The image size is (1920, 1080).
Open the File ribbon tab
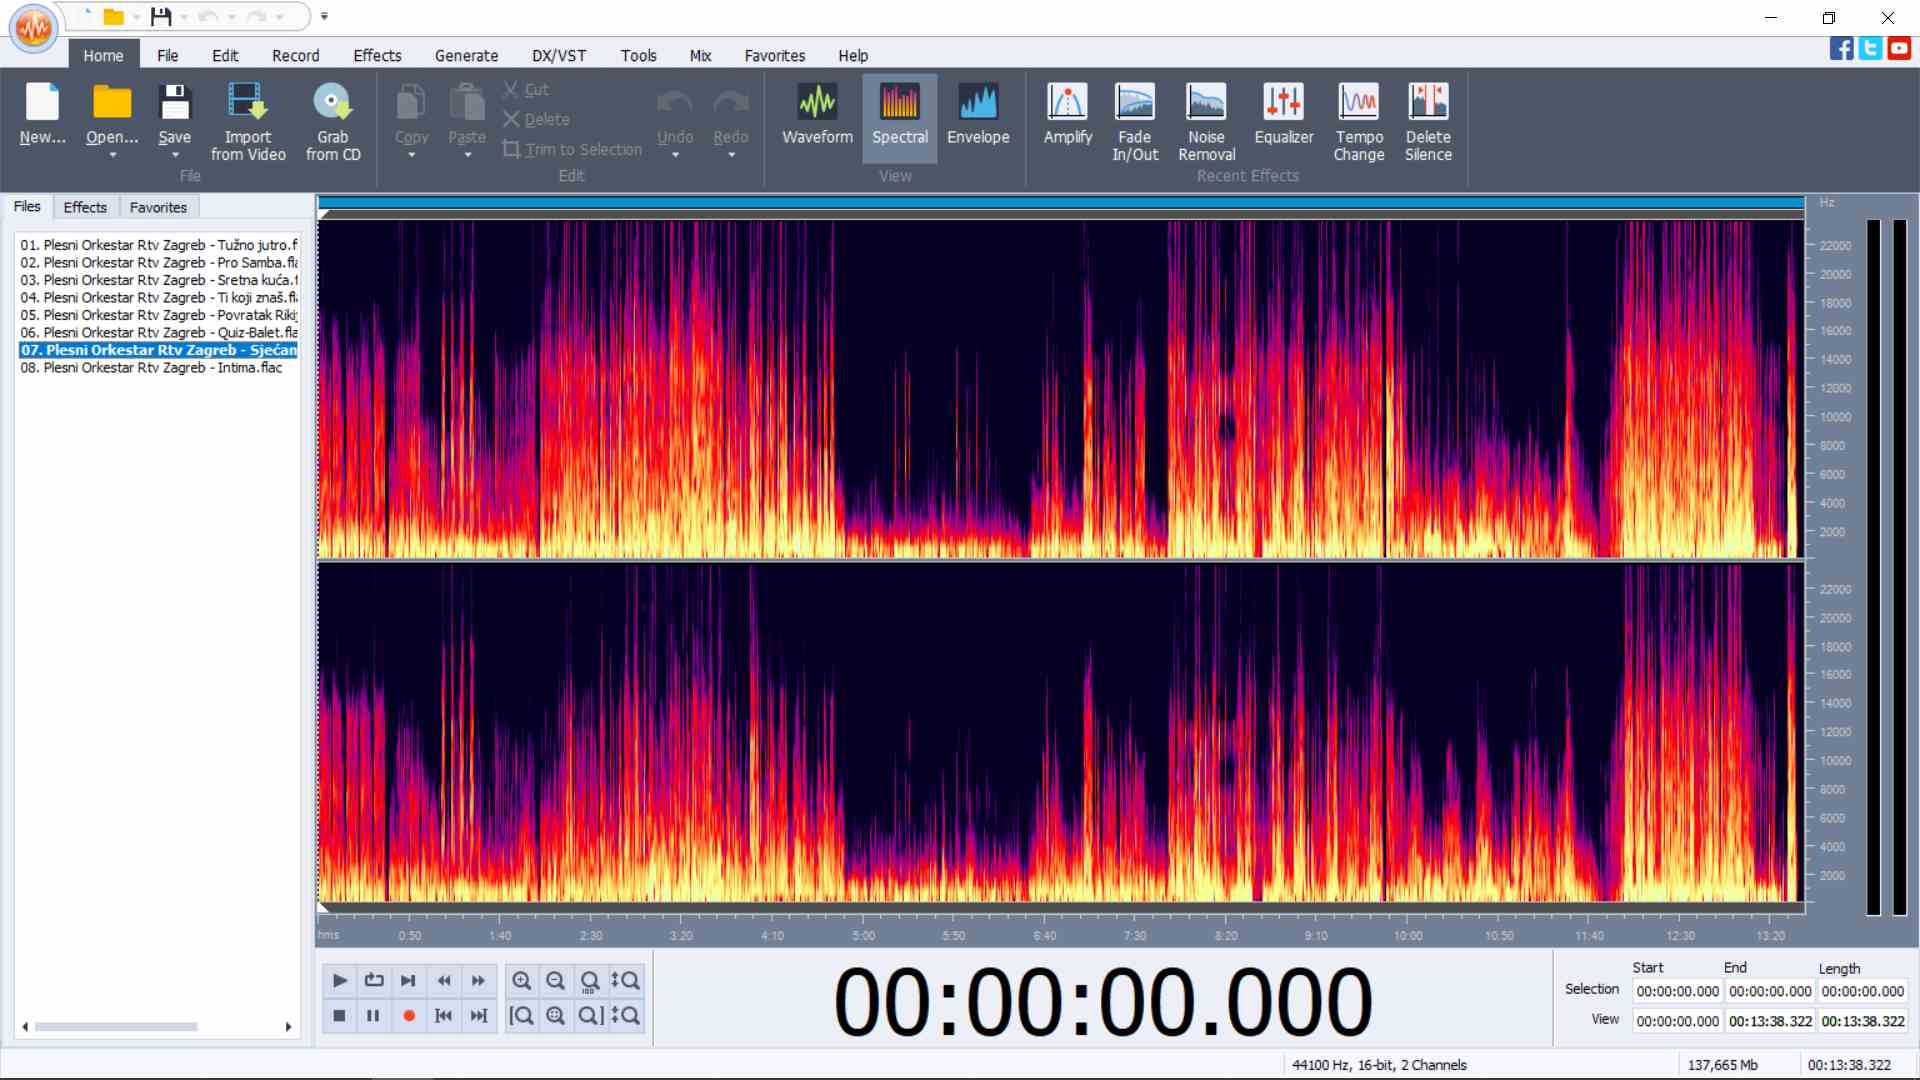pyautogui.click(x=167, y=56)
